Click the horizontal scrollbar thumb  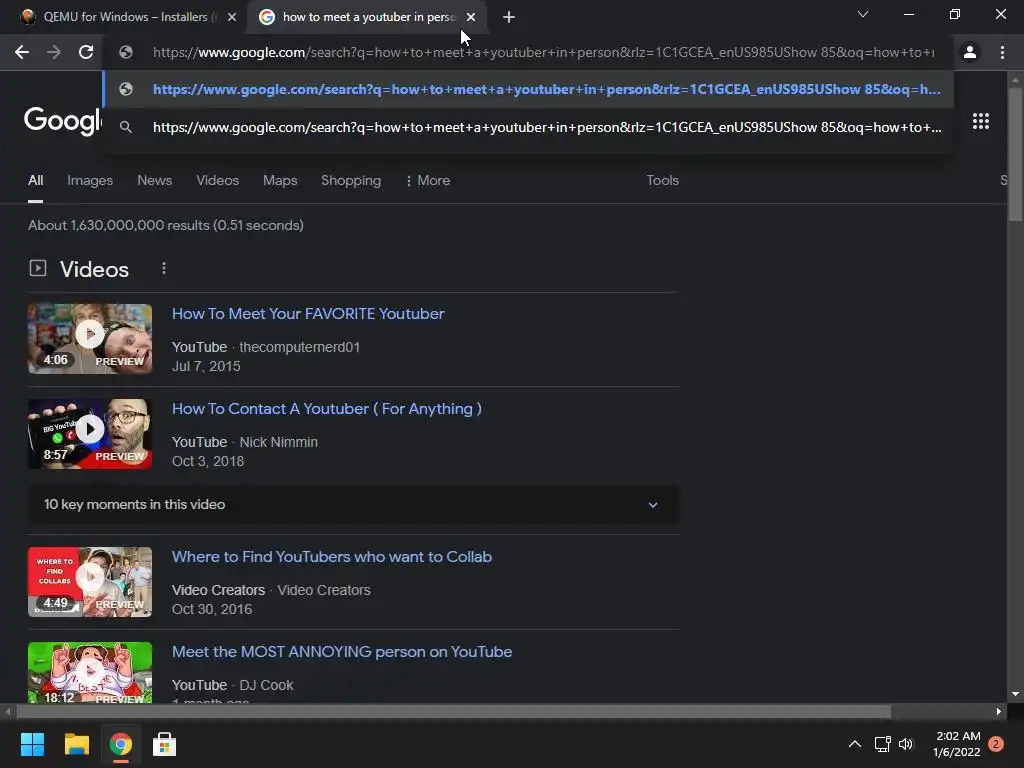(x=453, y=712)
